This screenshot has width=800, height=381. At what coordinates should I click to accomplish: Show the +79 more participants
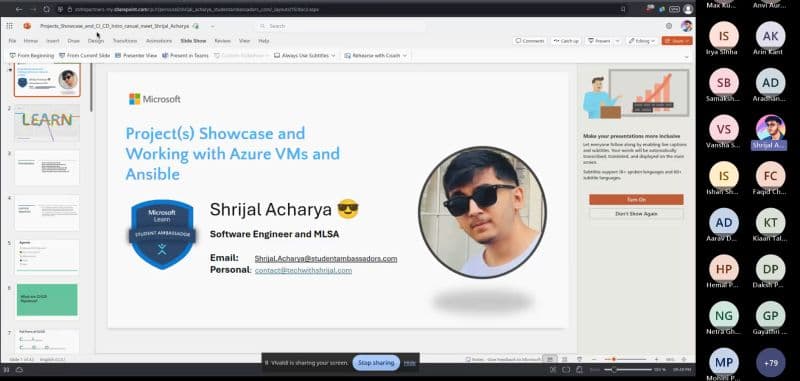(770, 363)
